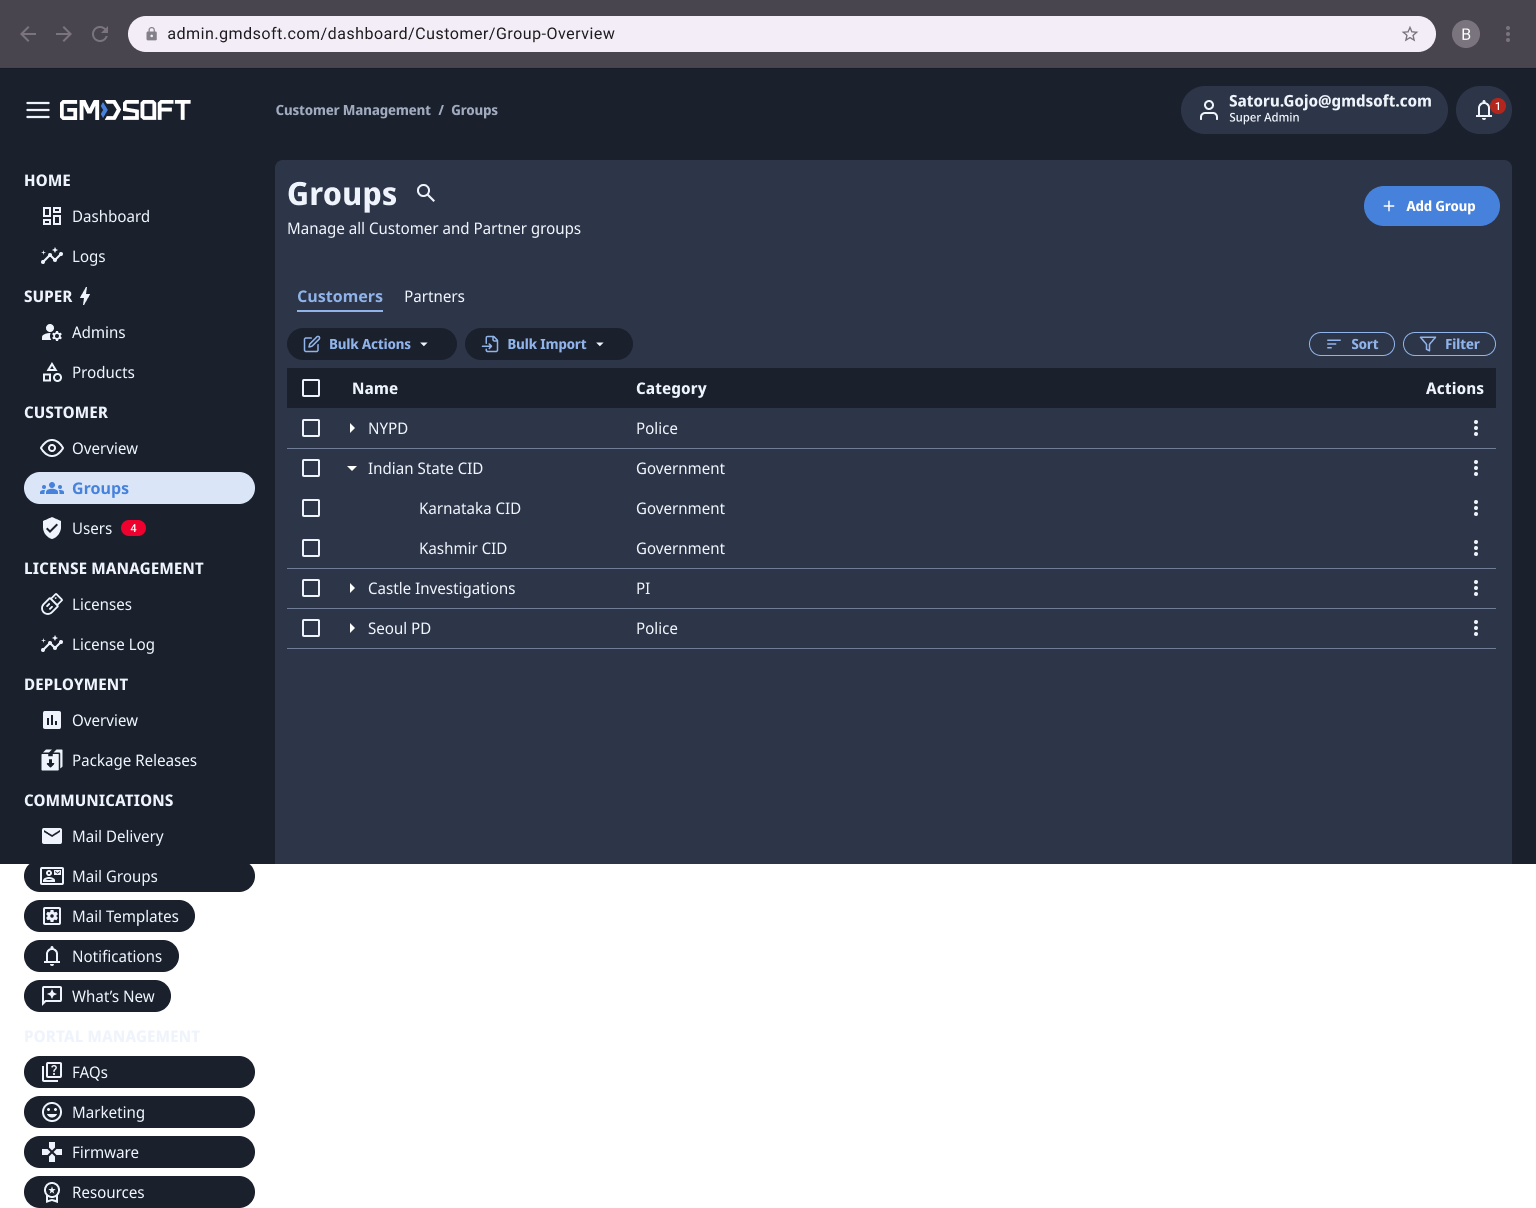
Task: Click the Firmware sidebar icon
Action: [52, 1152]
